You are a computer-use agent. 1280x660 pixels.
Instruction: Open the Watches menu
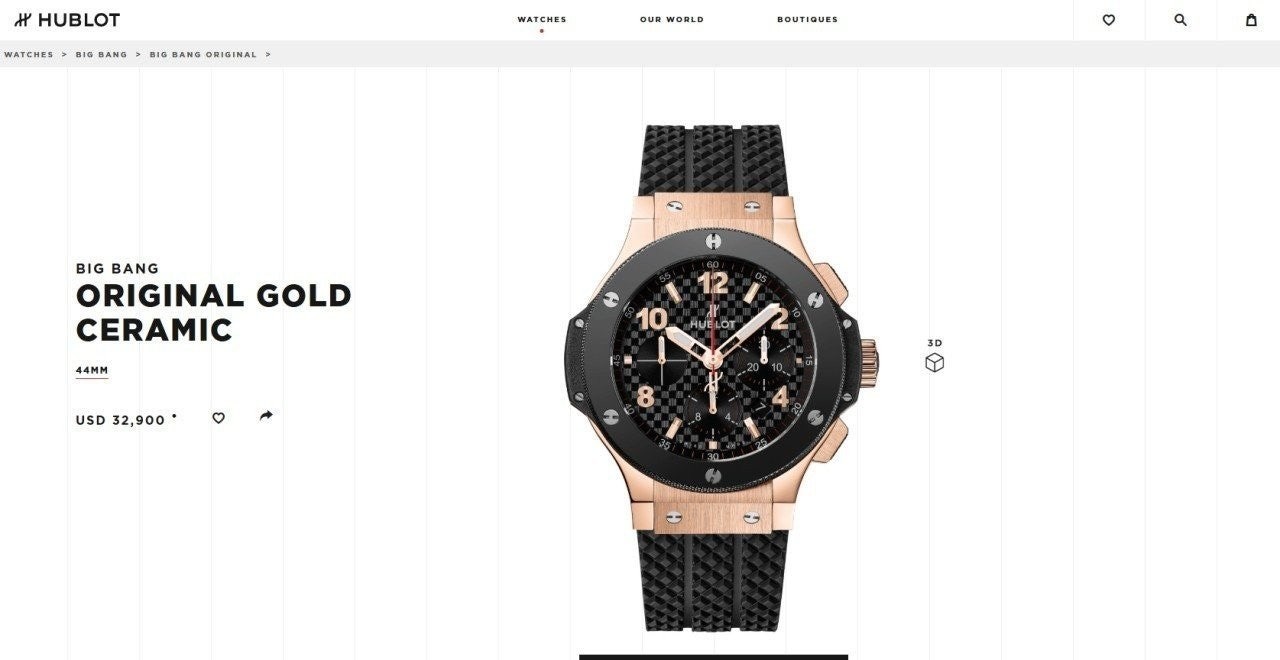tap(542, 19)
